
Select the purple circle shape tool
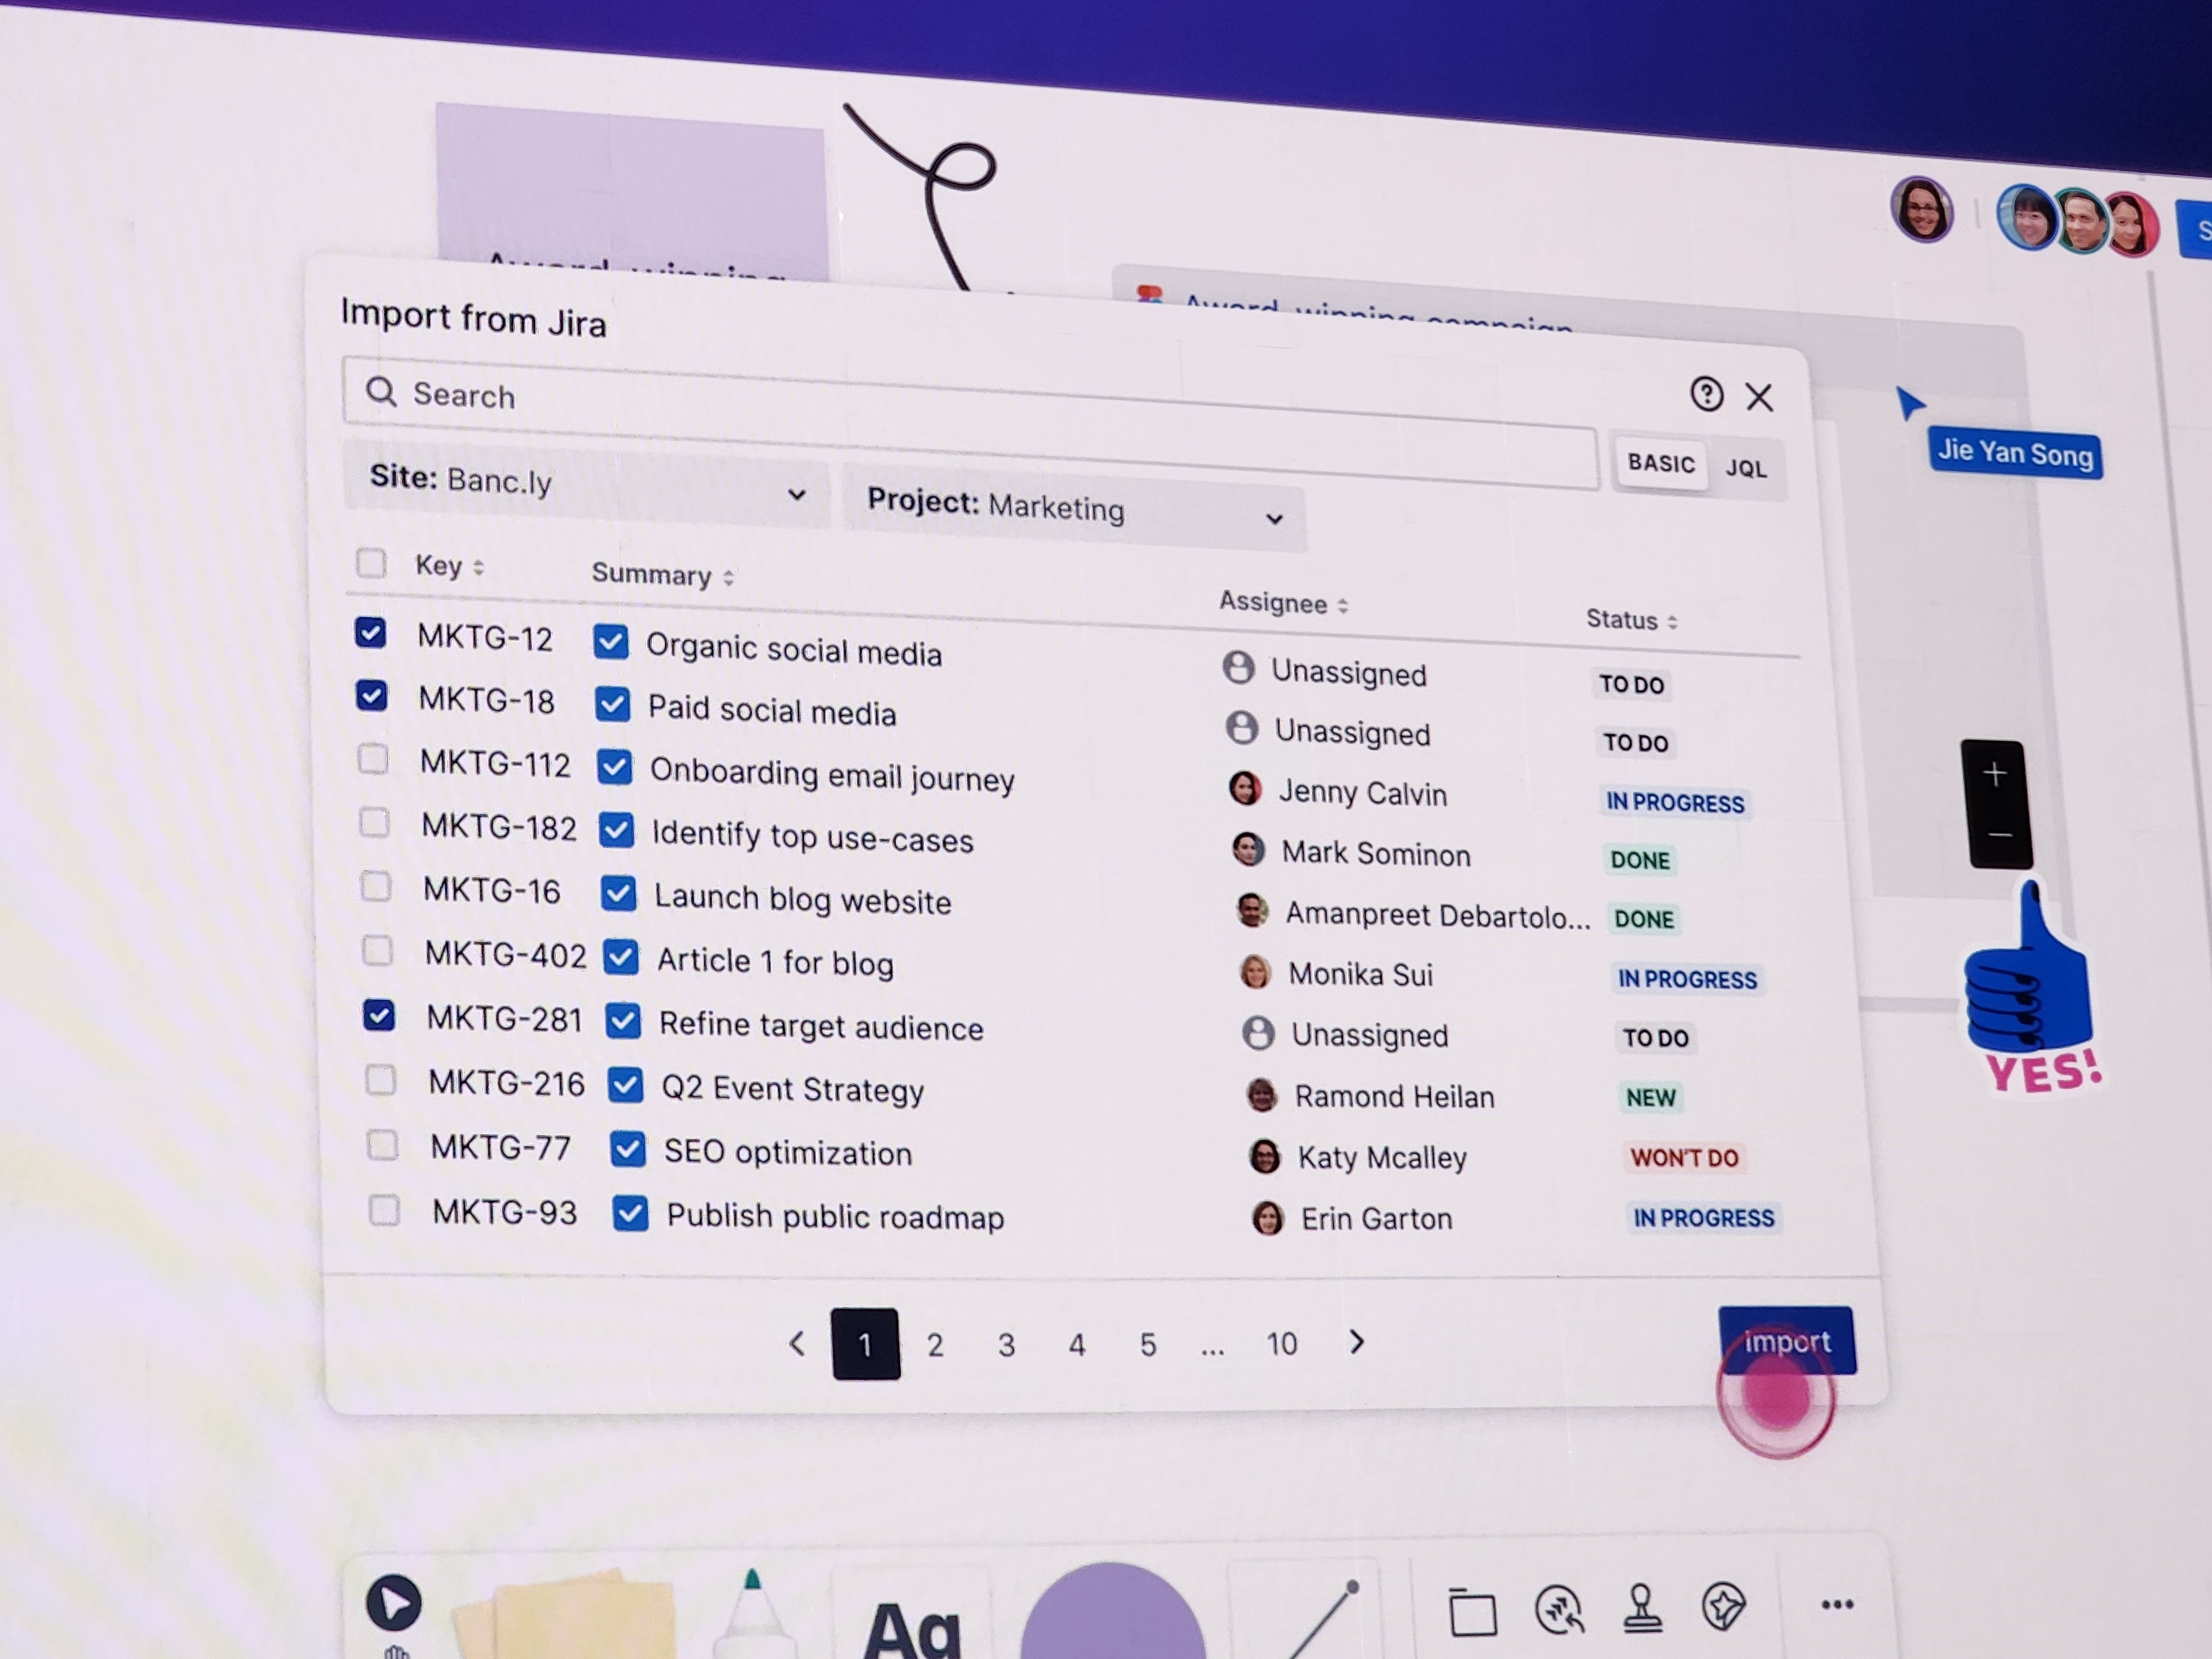pos(1112,1612)
